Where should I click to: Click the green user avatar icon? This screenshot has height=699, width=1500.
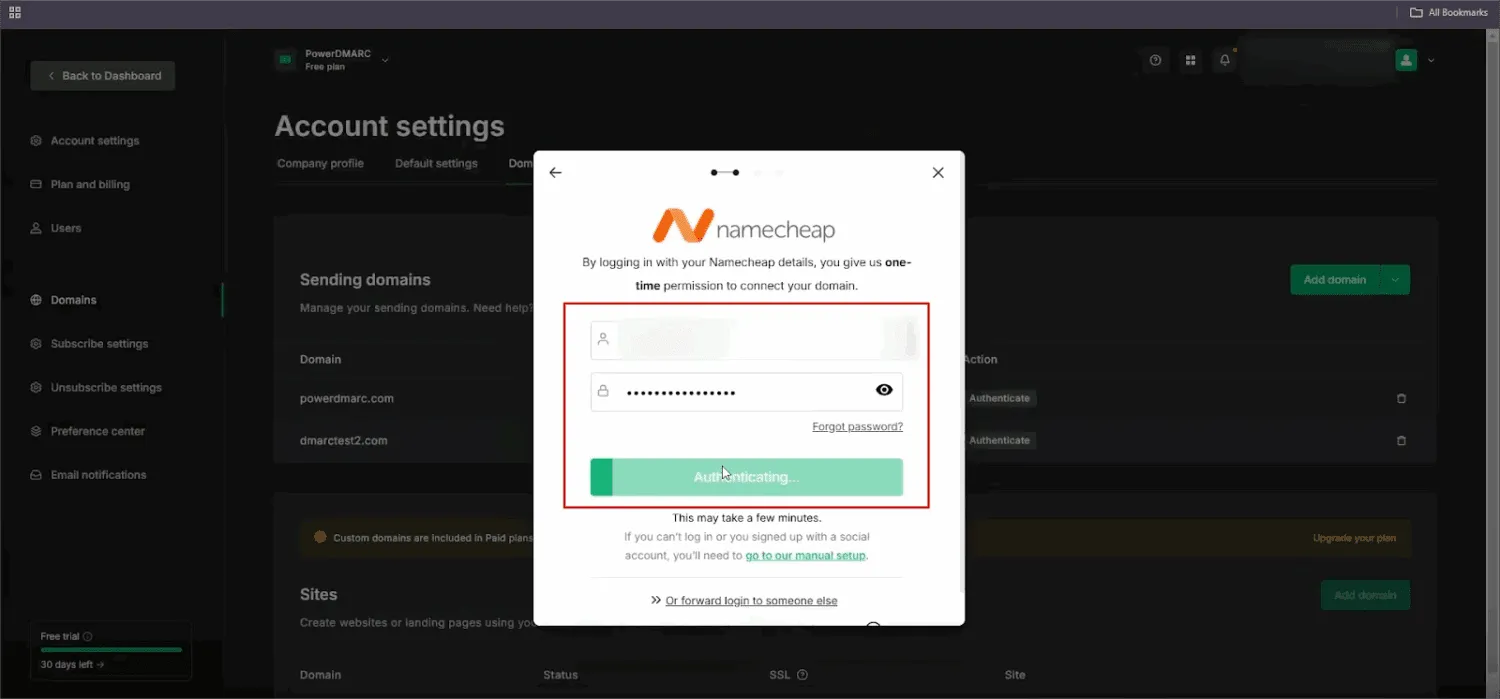pos(1406,61)
